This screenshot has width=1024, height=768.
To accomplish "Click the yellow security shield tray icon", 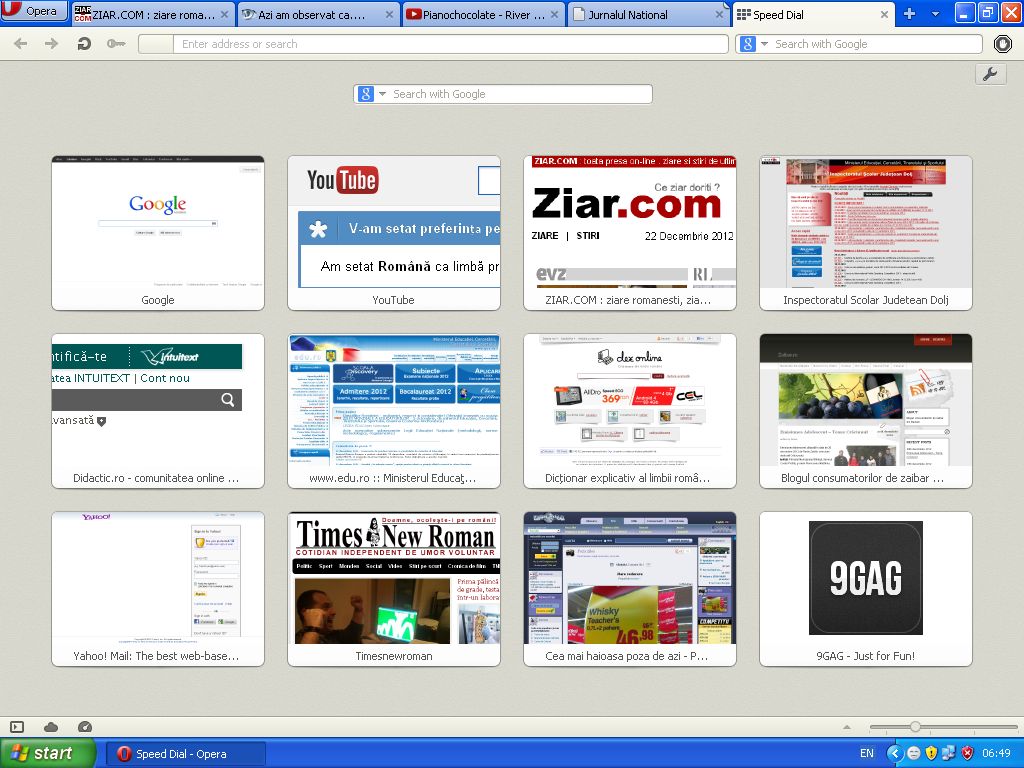I will pos(932,754).
